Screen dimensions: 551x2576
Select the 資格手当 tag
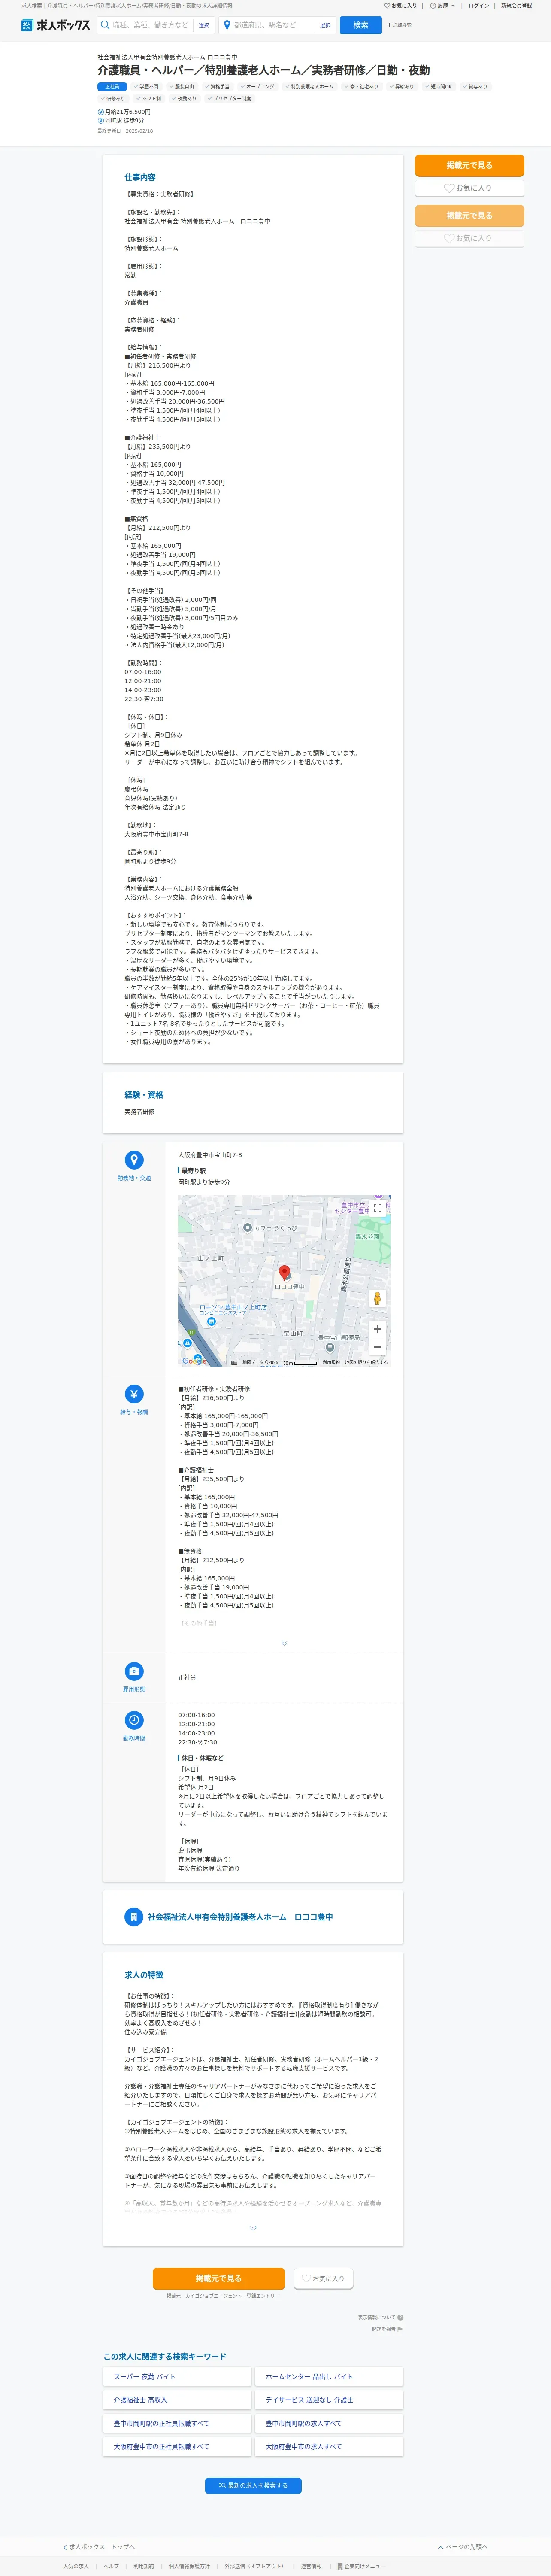217,87
